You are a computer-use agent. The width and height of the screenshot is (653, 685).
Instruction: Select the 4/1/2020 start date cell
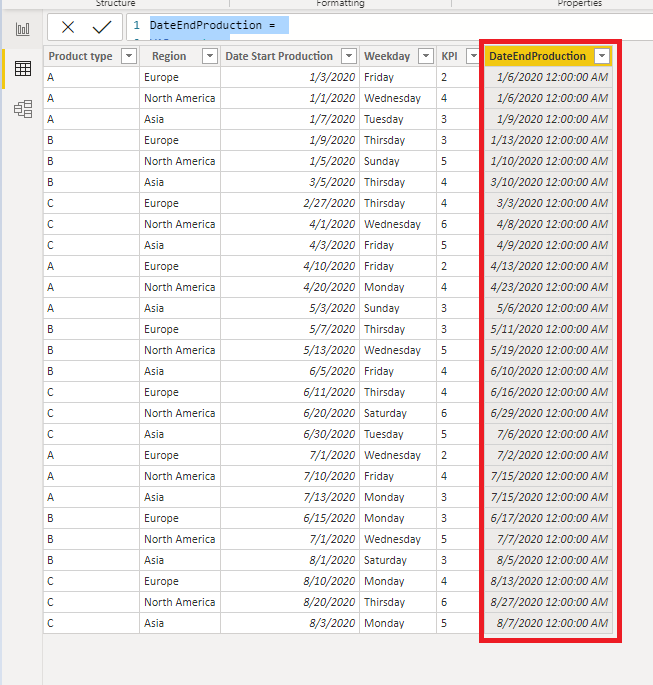click(x=290, y=224)
